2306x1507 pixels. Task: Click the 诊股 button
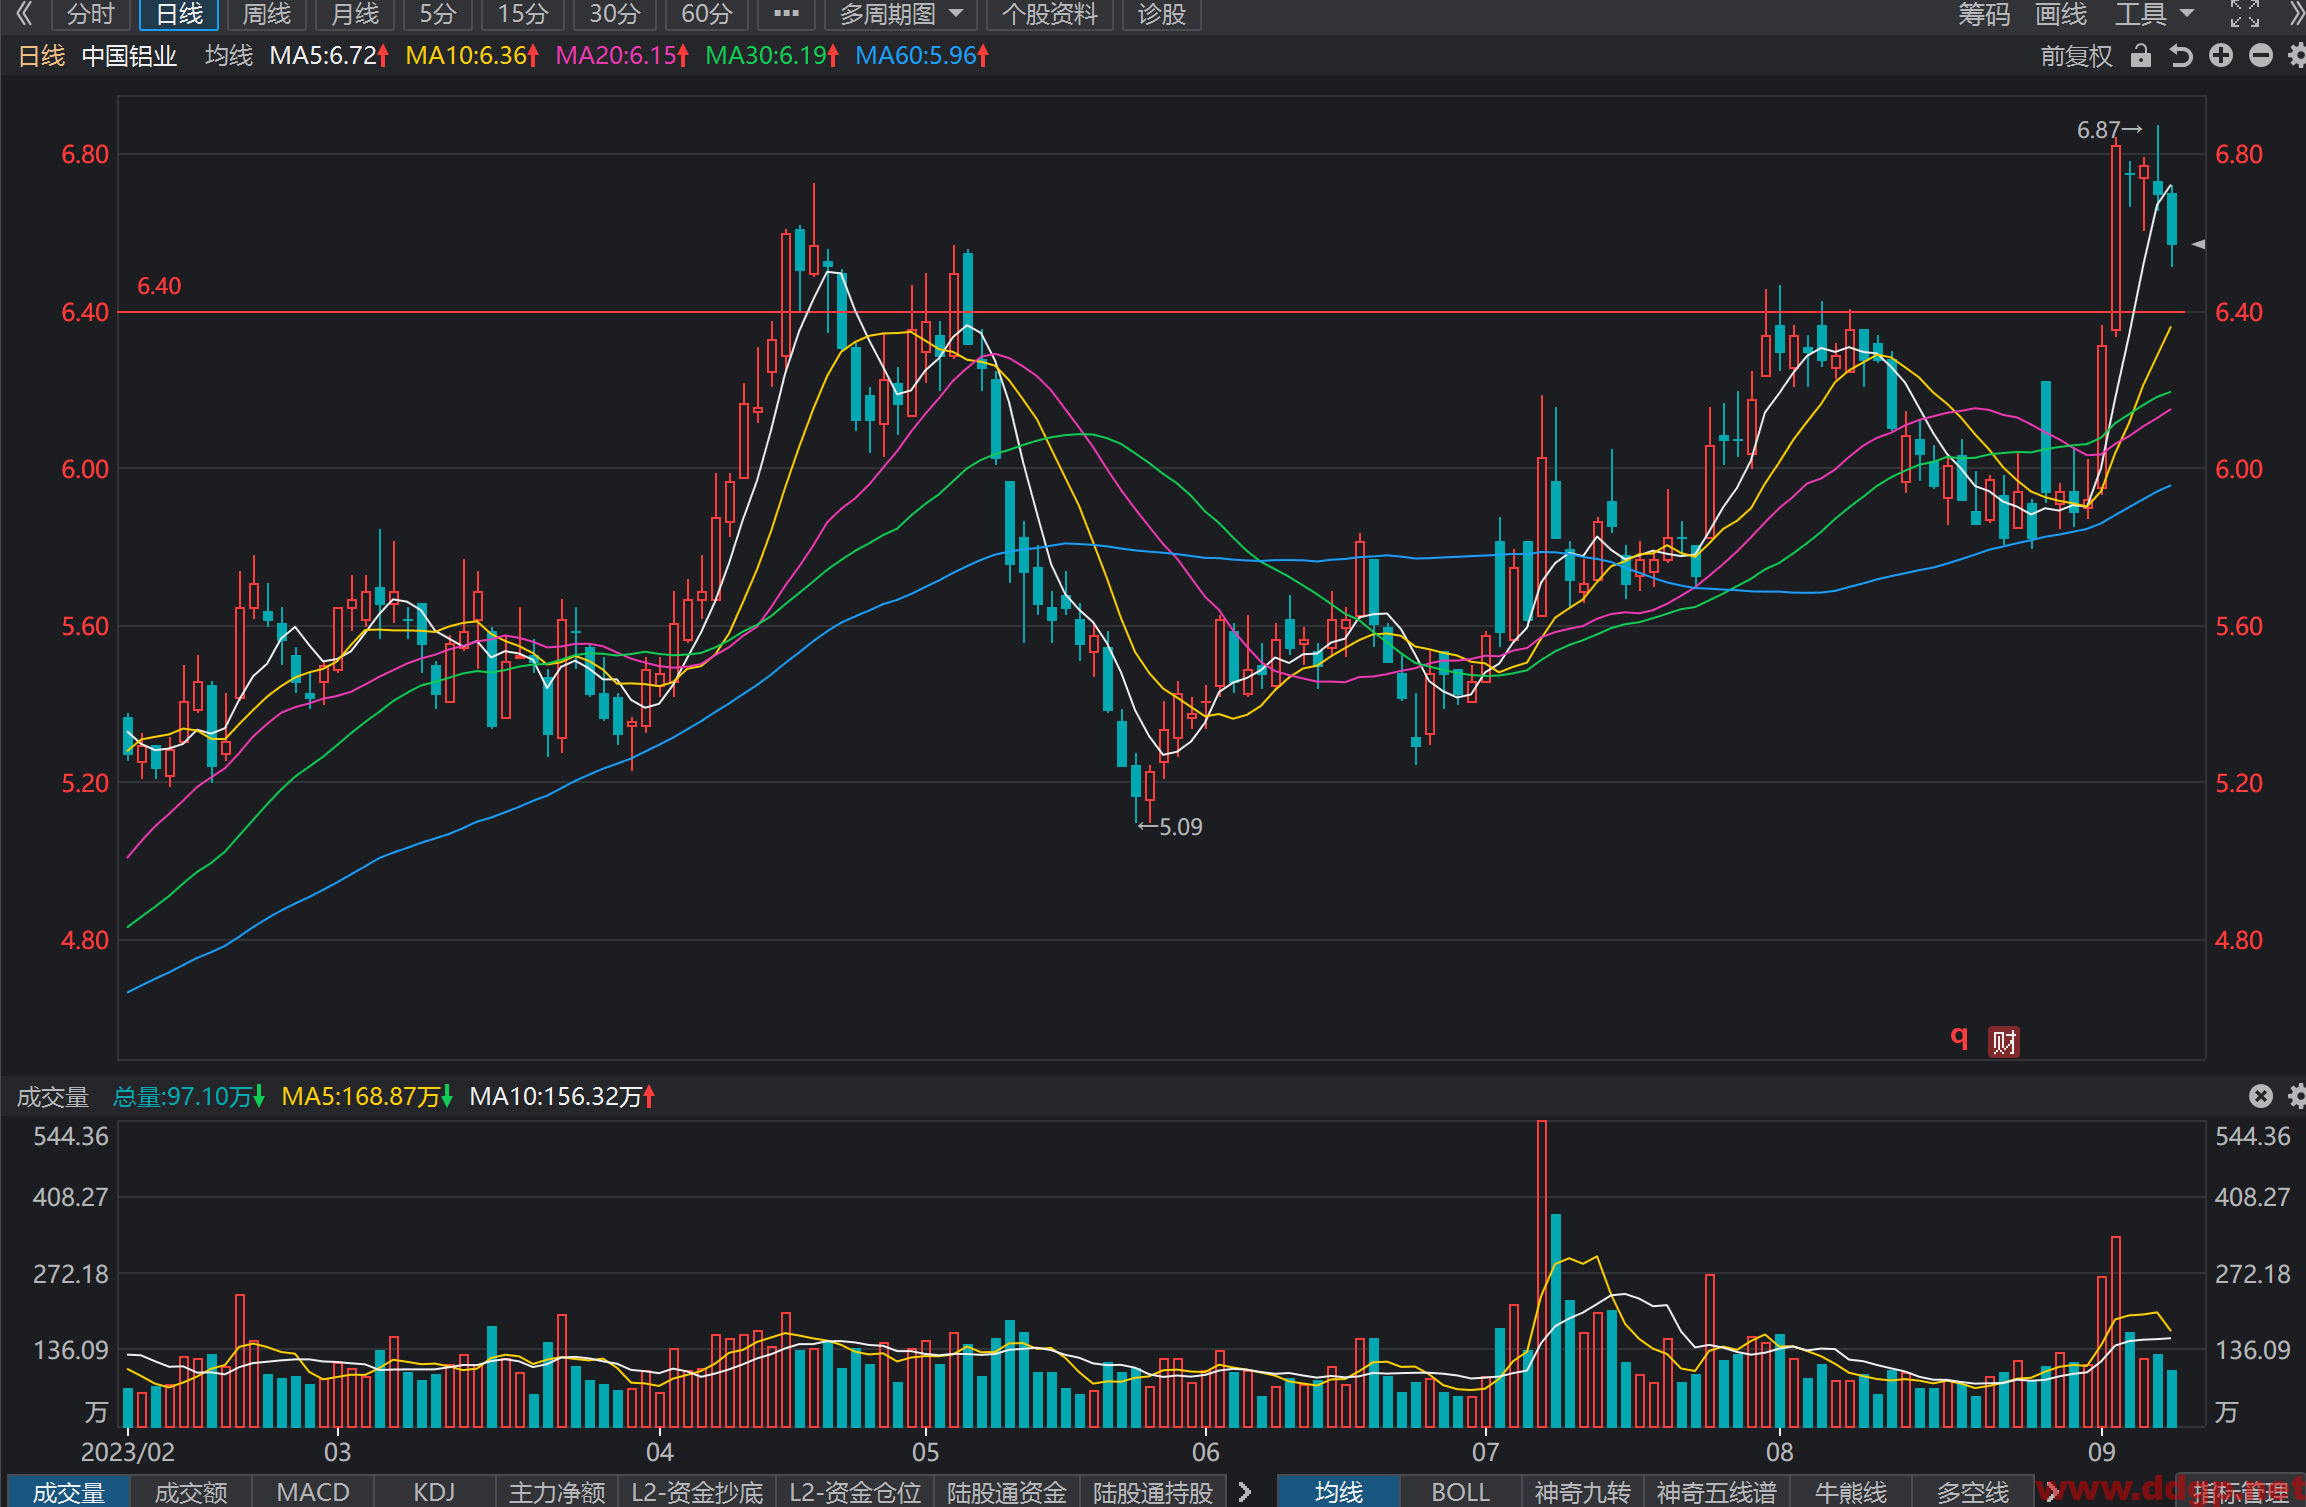pyautogui.click(x=1161, y=14)
